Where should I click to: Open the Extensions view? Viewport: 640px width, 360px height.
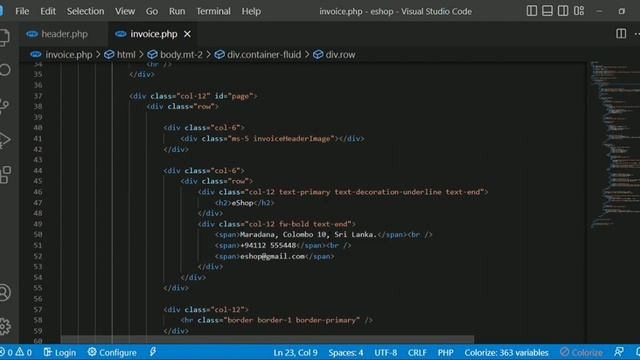tap(5, 175)
